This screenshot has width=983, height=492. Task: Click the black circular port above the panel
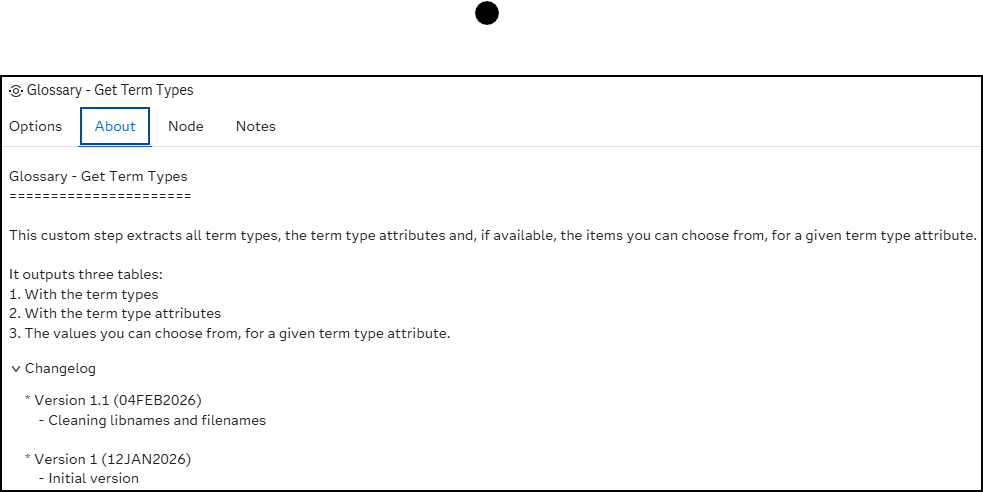click(x=487, y=13)
